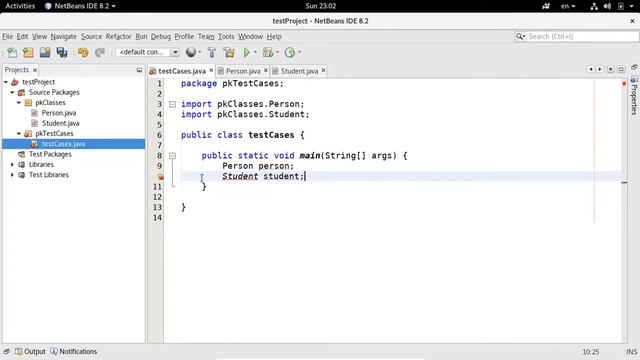Viewport: 640px width, 360px height.
Task: Click the red error stripe marker
Action: pyautogui.click(x=624, y=182)
